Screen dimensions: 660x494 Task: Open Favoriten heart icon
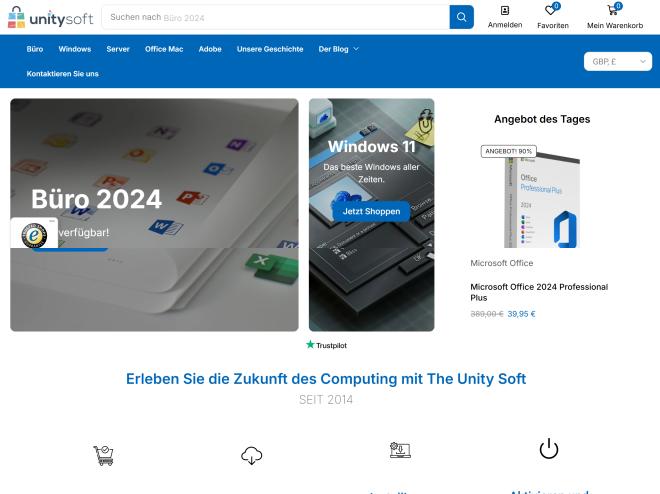(551, 10)
